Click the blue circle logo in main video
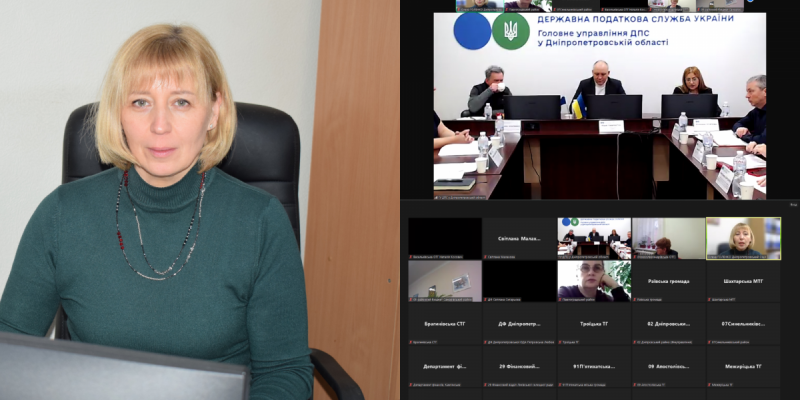Screen dimensions: 800x400 [472, 31]
